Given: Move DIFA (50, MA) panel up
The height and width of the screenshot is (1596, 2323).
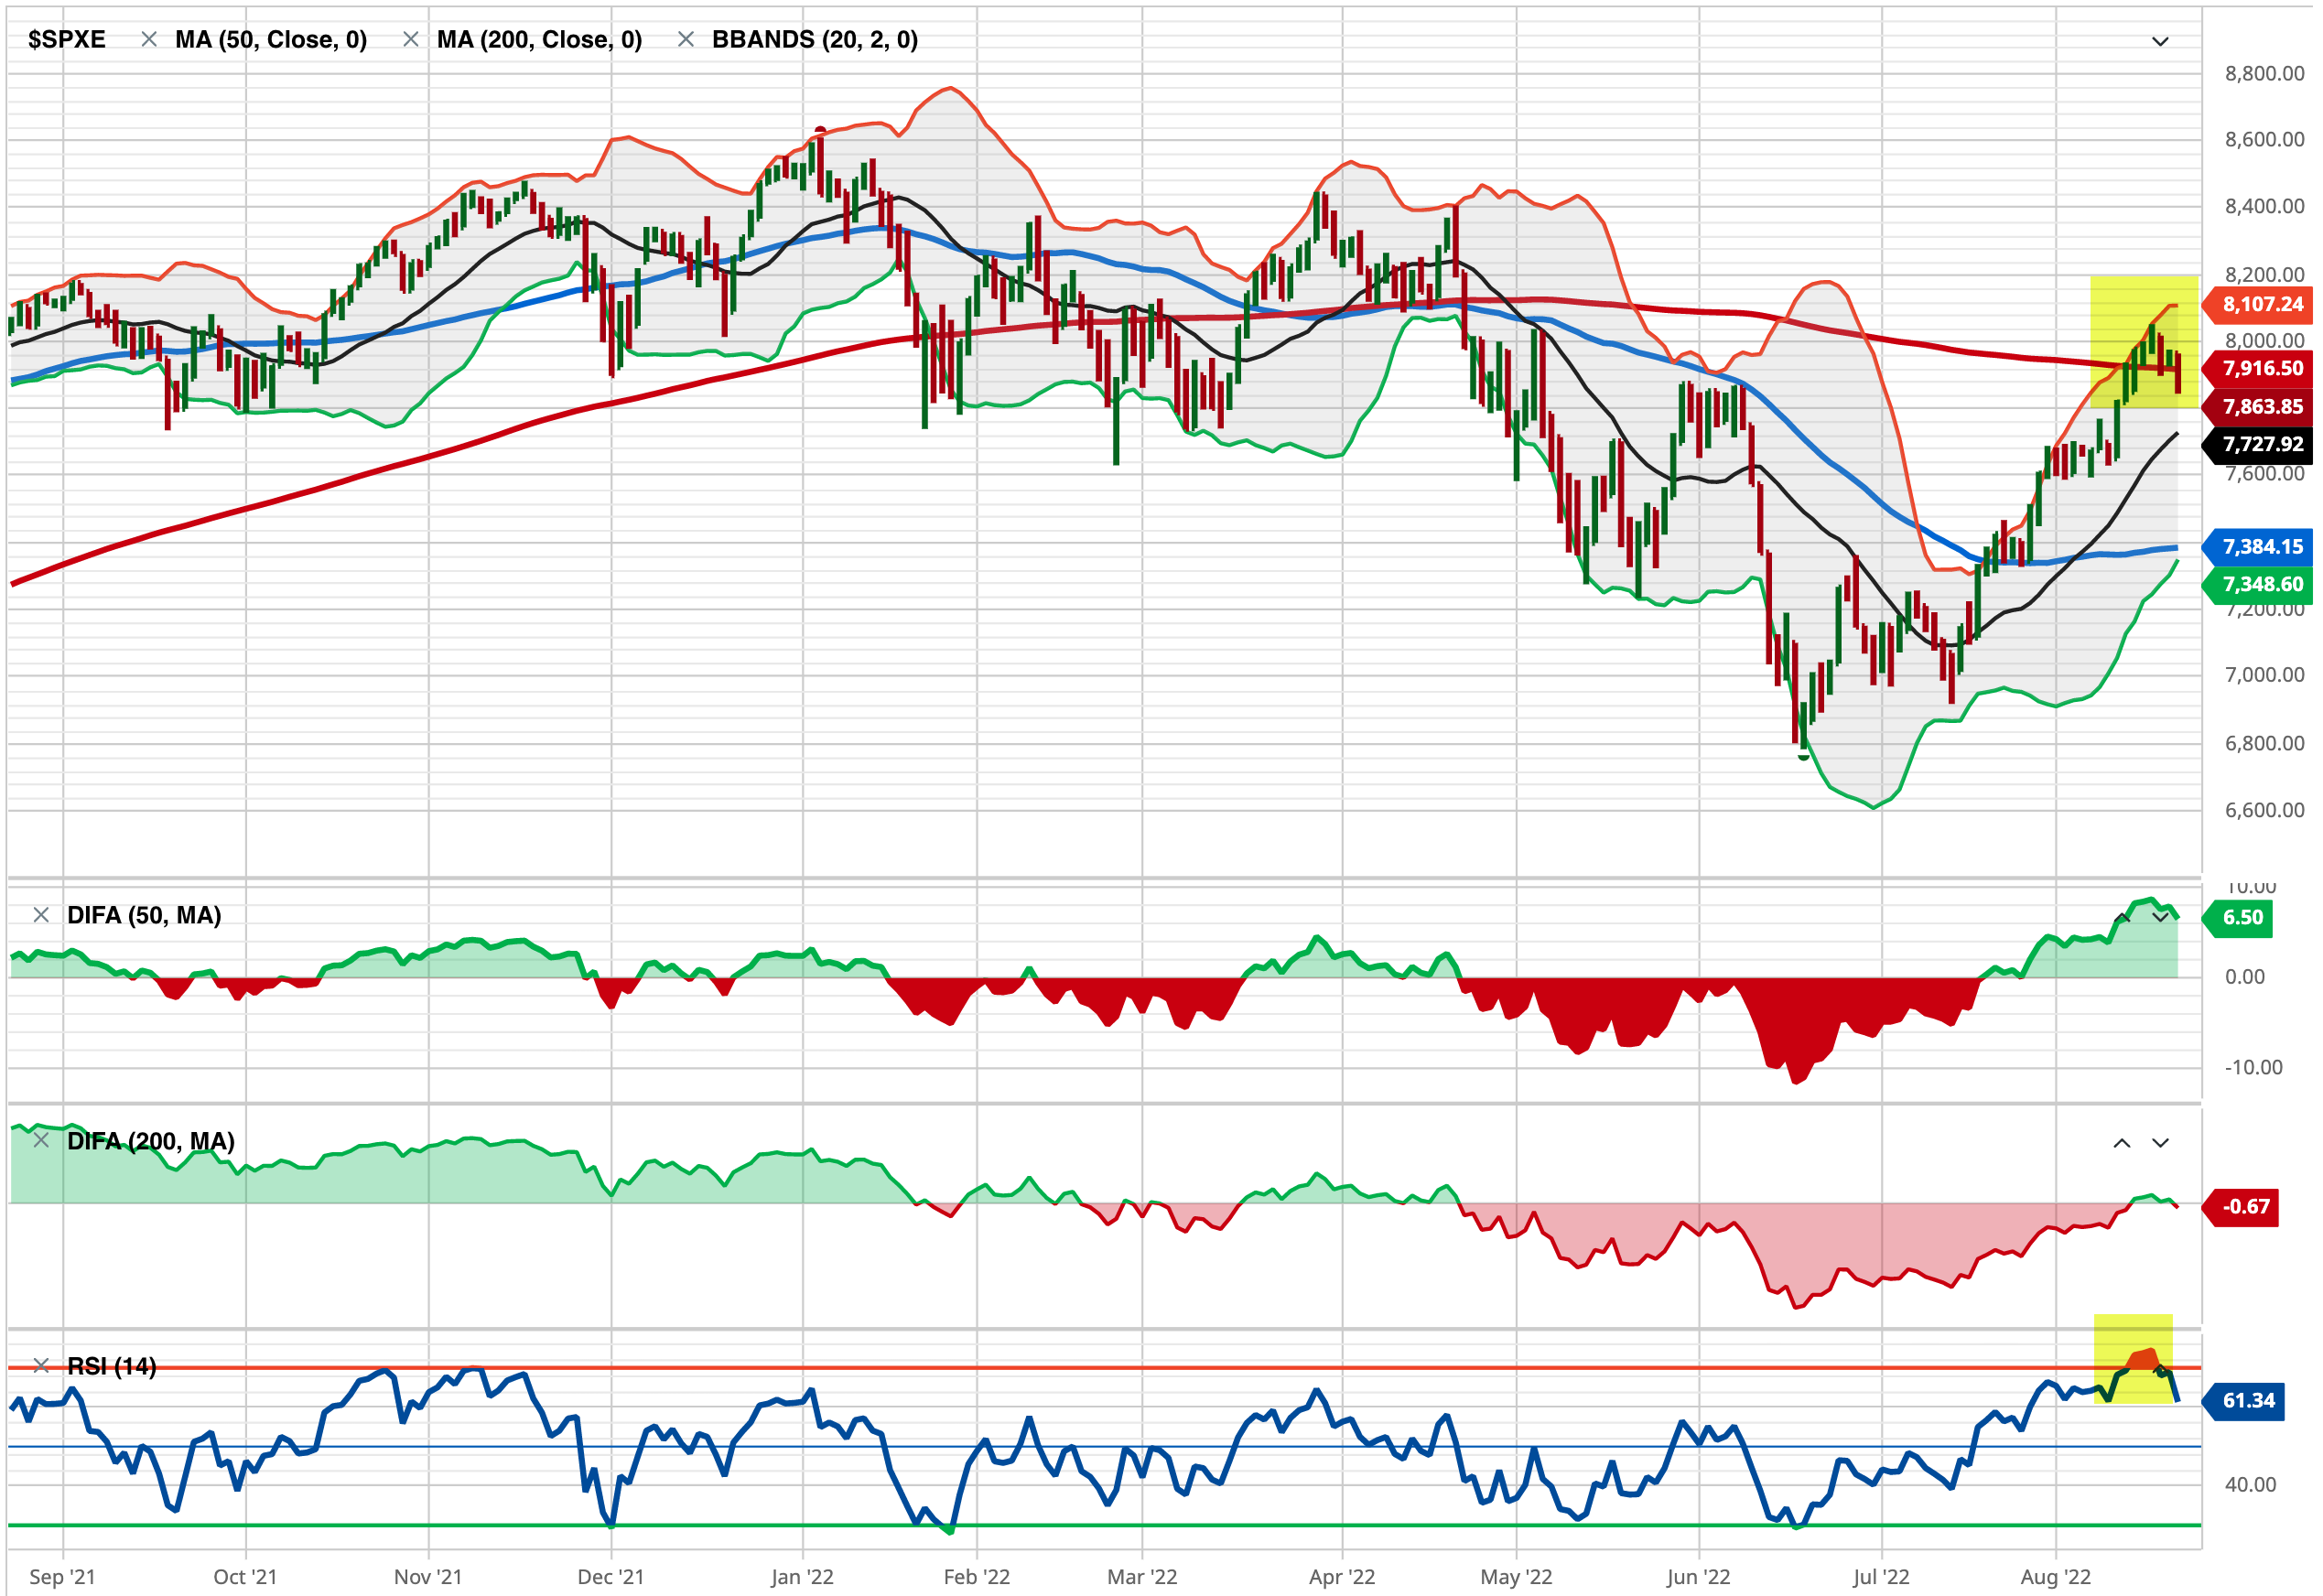Looking at the screenshot, I should (2122, 918).
